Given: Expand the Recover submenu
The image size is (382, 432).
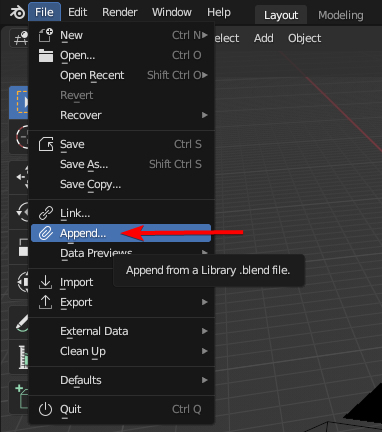Looking at the screenshot, I should 121,115.
